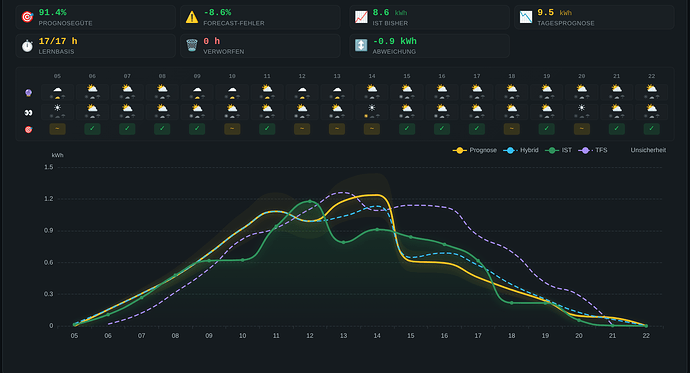The height and width of the screenshot is (373, 690).
Task: Click the stopwatch Lernbasis icon
Action: click(27, 46)
